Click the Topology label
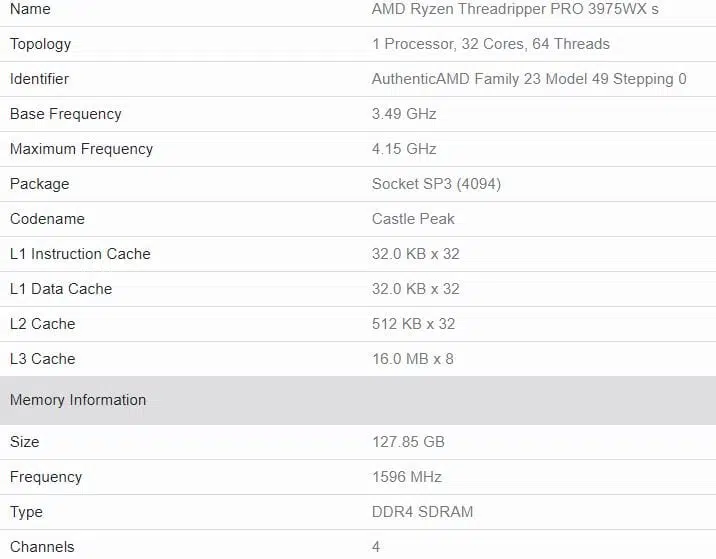The height and width of the screenshot is (559, 716). (x=40, y=44)
